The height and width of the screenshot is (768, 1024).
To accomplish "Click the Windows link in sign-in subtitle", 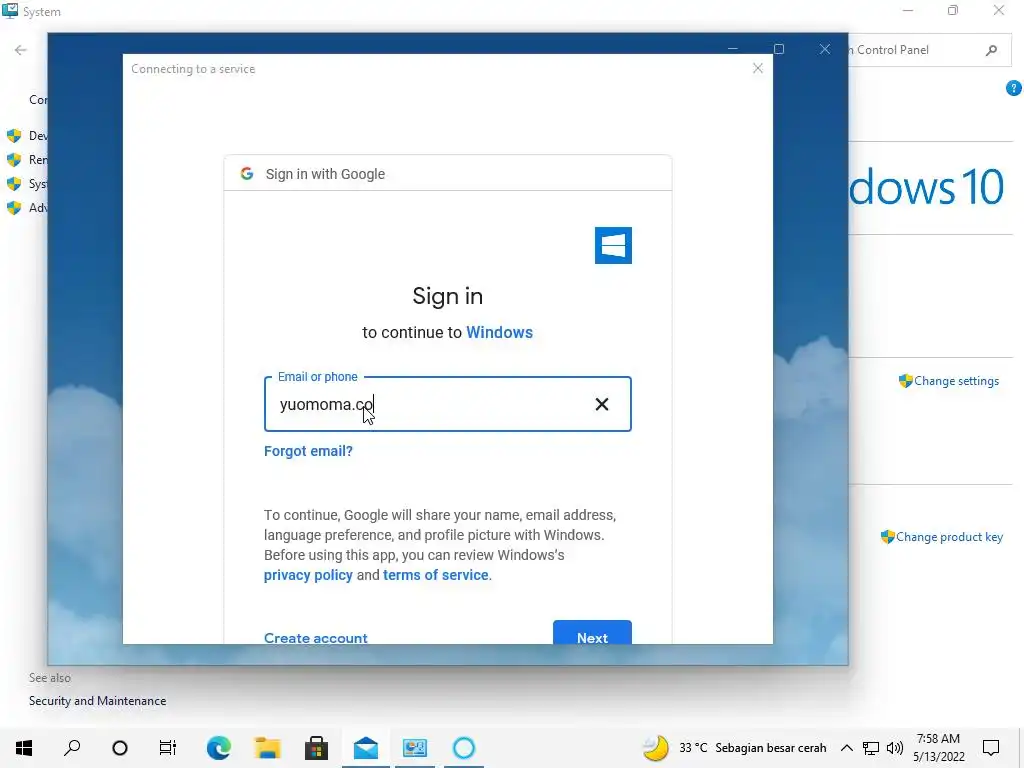I will (500, 332).
